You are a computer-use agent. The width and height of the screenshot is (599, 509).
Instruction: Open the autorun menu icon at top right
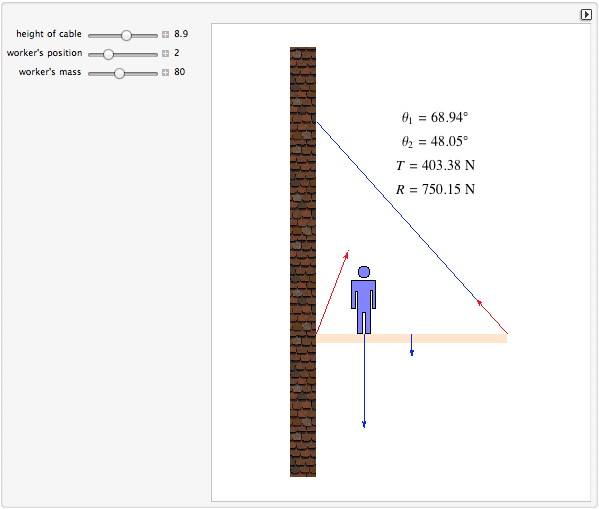click(x=586, y=15)
